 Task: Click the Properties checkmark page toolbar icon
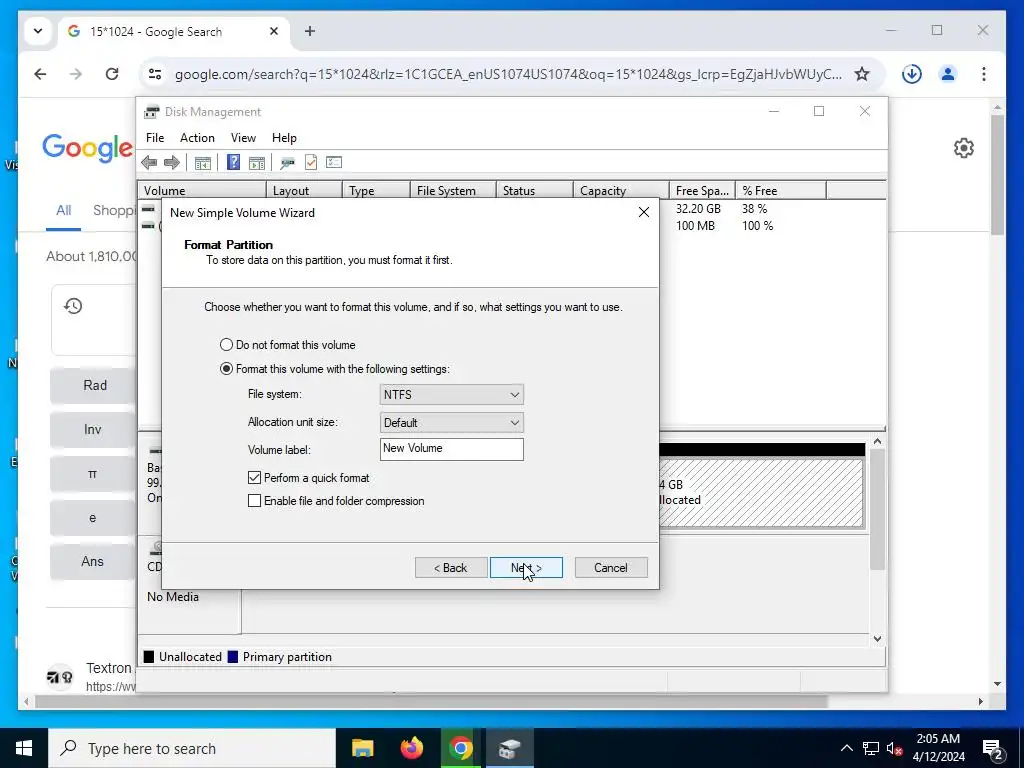click(311, 162)
